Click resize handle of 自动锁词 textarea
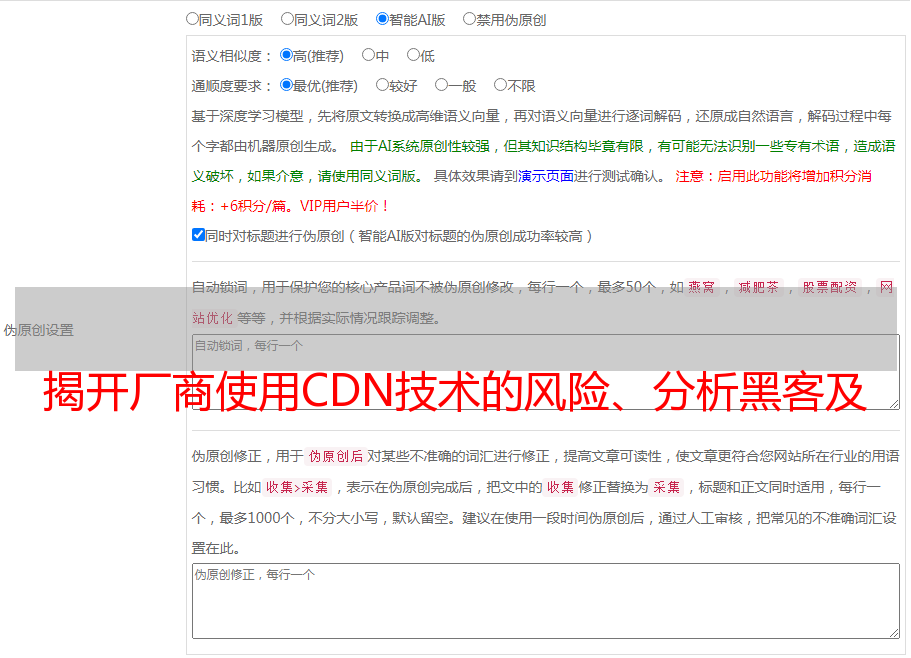This screenshot has height=658, width=911. coord(894,404)
